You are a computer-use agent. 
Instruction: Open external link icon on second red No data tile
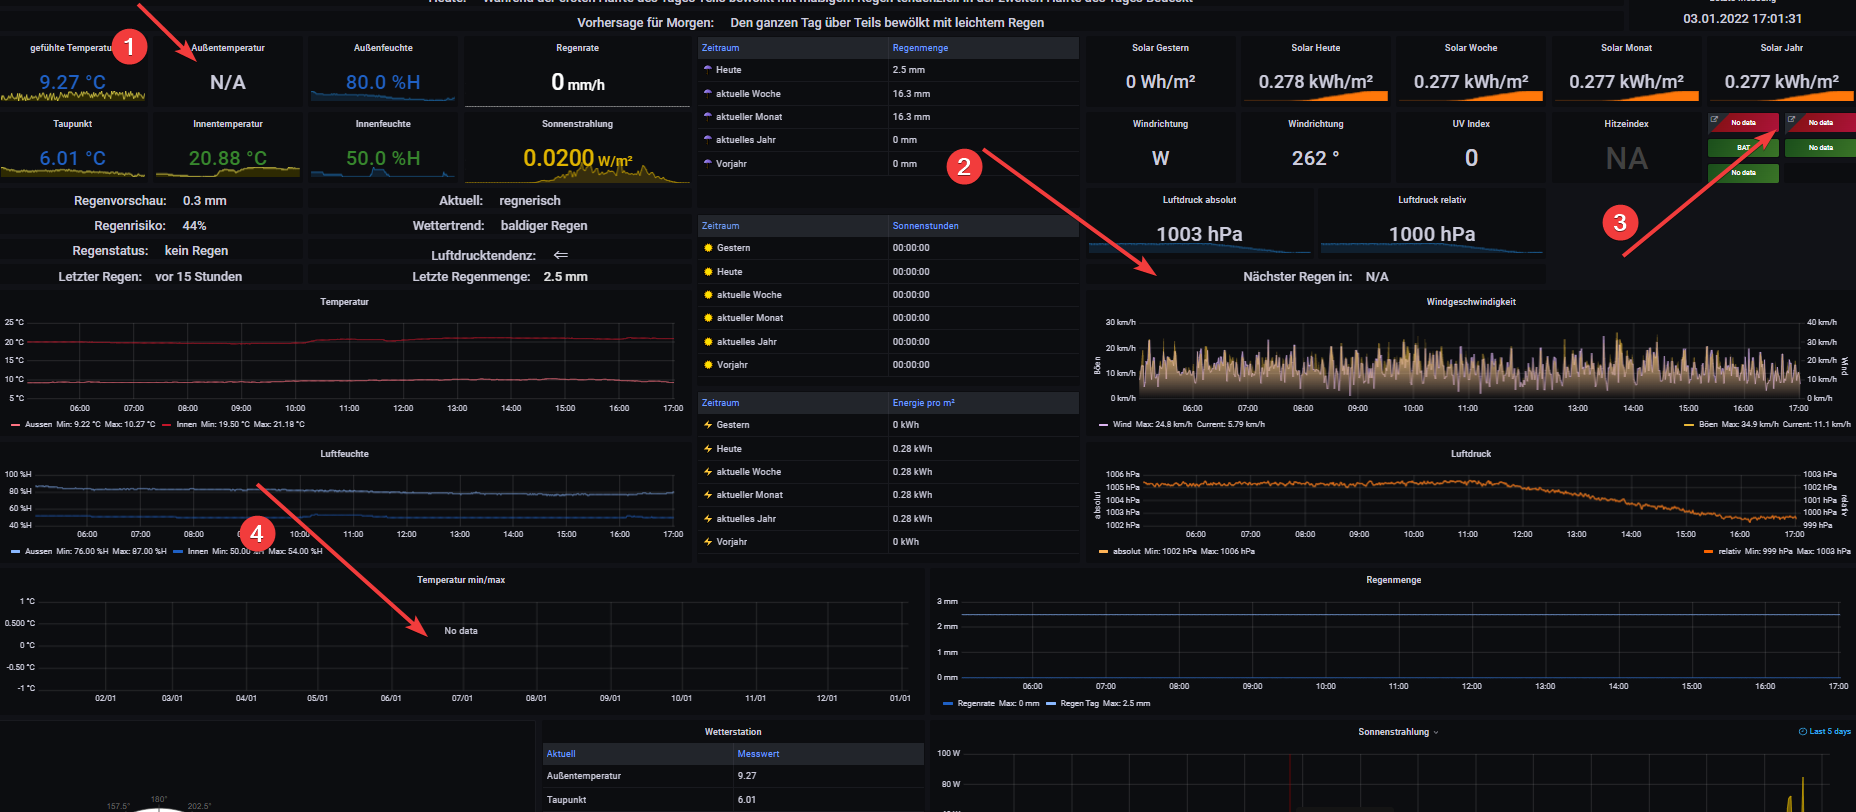[1791, 120]
